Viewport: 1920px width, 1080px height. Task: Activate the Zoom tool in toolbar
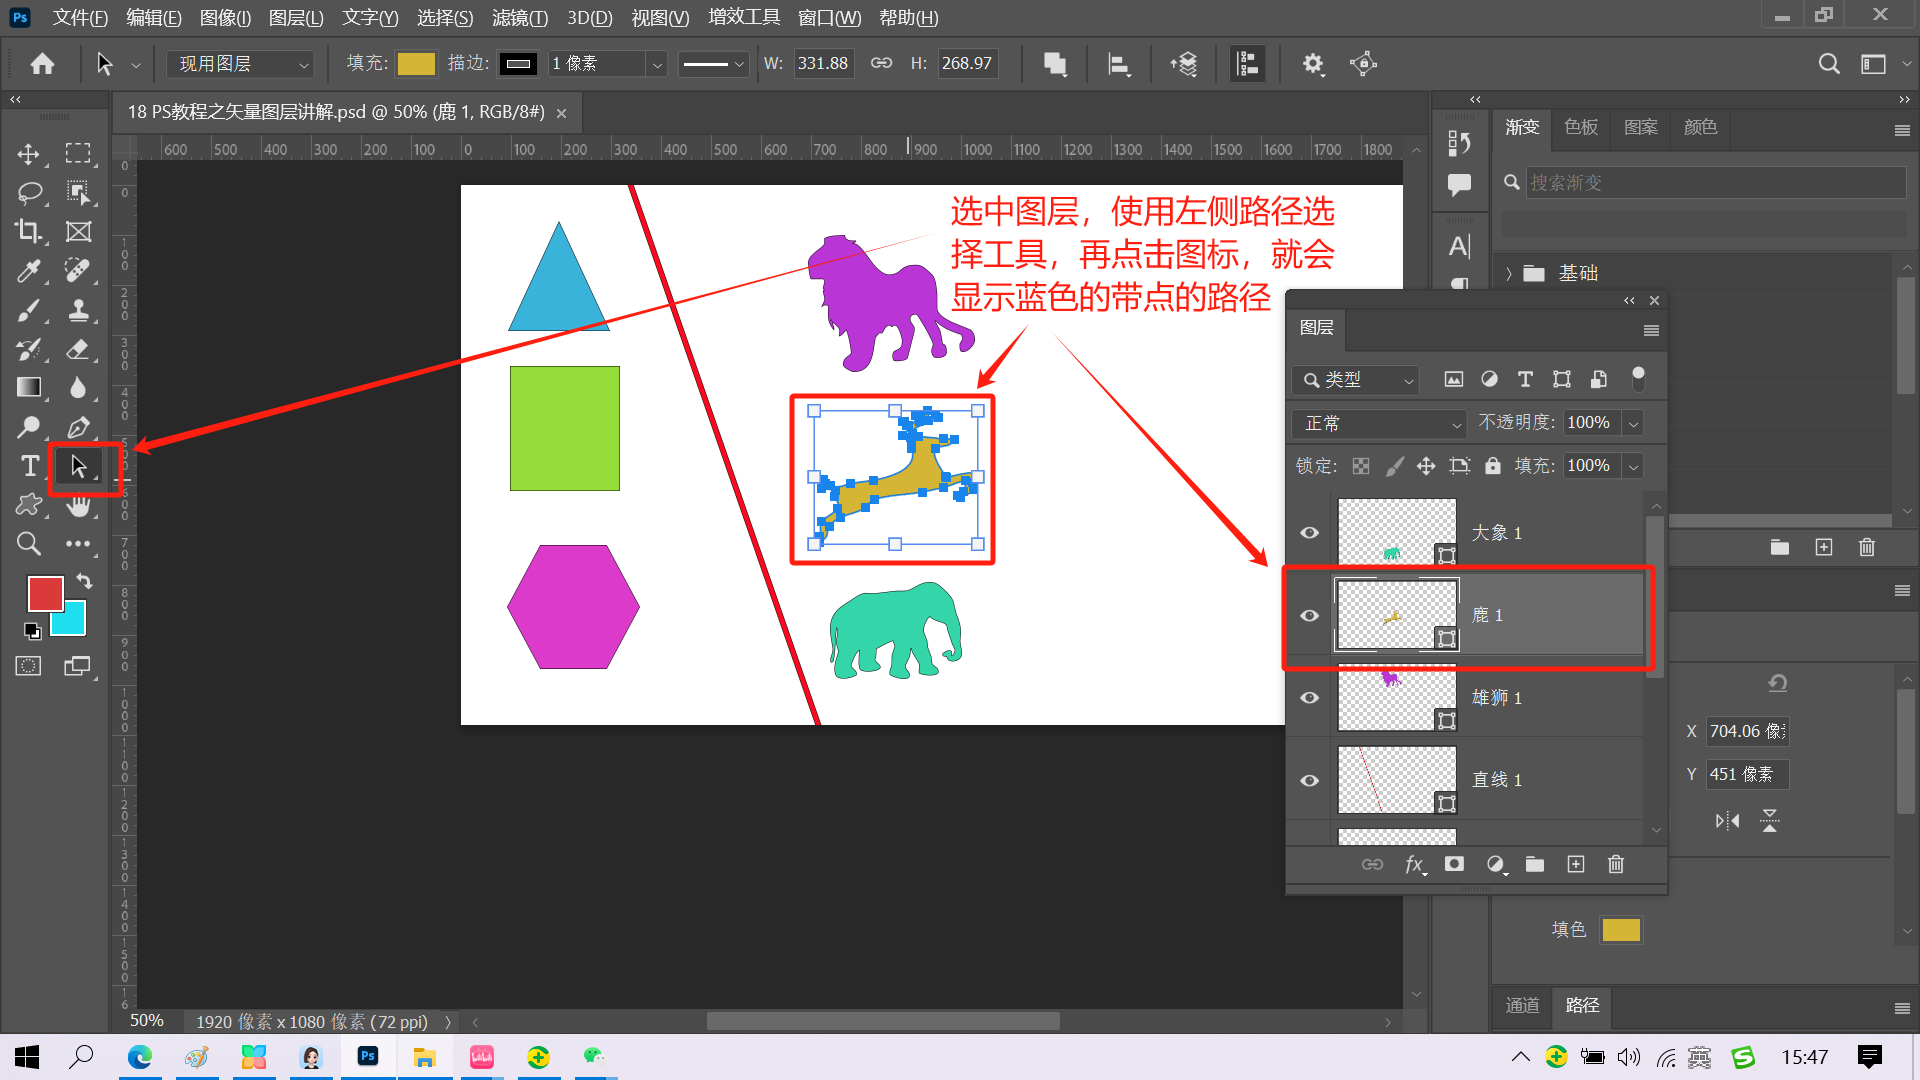tap(29, 544)
